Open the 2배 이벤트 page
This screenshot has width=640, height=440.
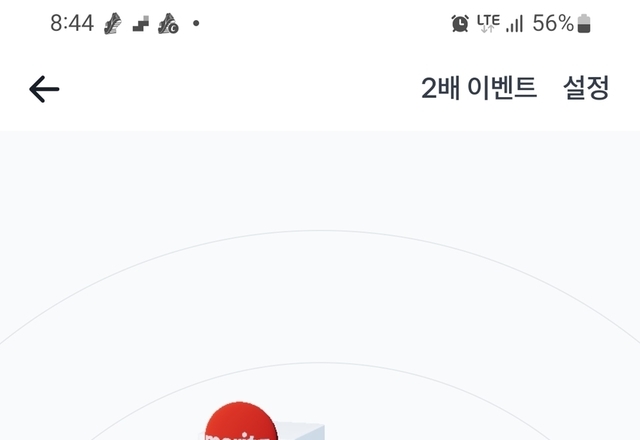(479, 88)
